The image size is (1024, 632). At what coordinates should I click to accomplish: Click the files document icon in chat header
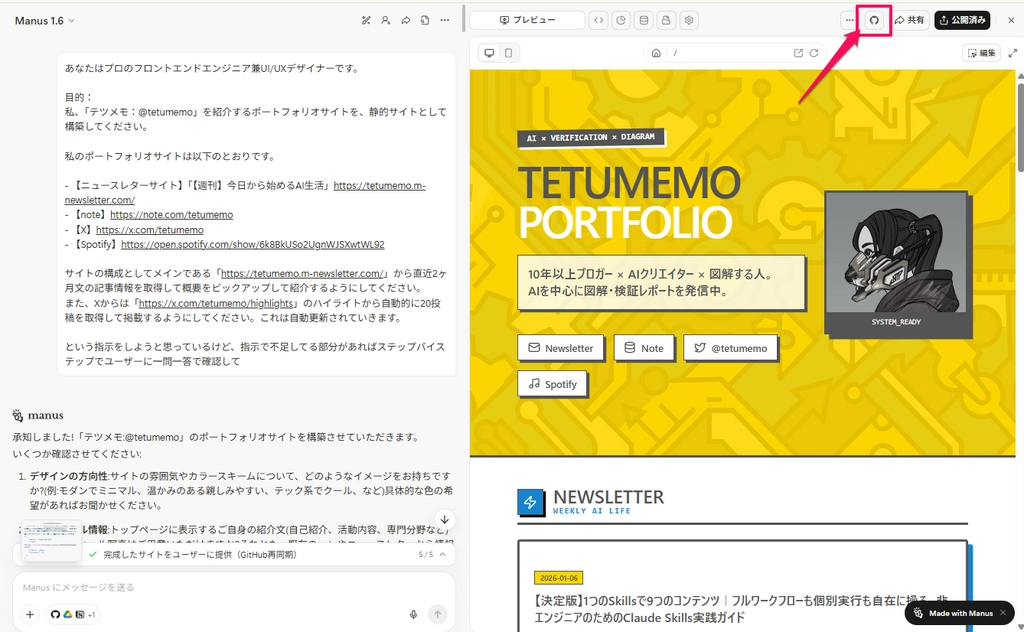pyautogui.click(x=425, y=20)
